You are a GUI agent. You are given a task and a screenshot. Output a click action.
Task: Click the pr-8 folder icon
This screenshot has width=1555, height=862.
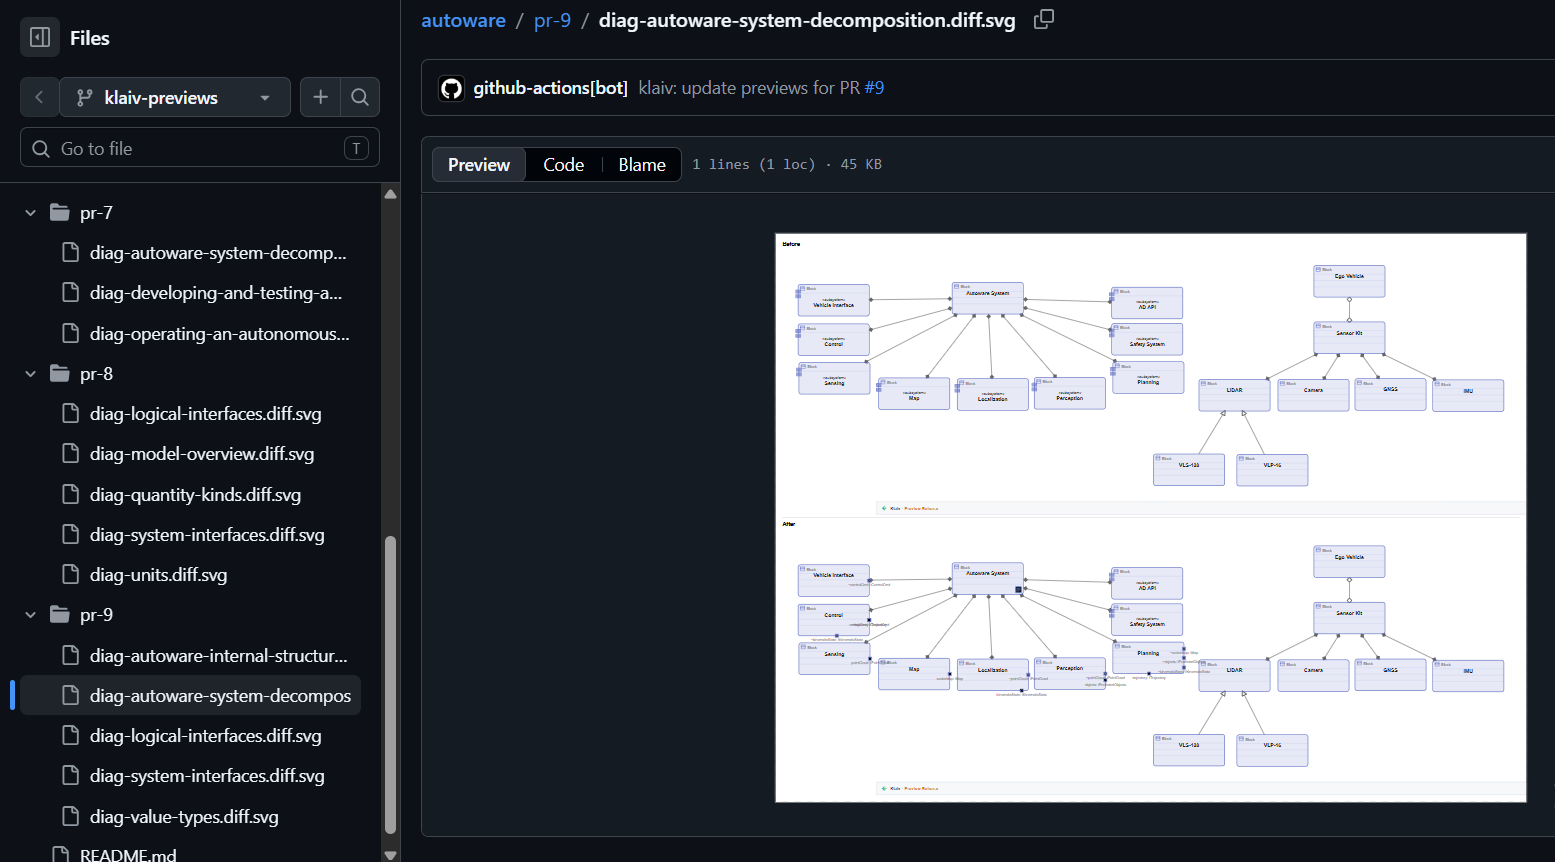pos(60,374)
